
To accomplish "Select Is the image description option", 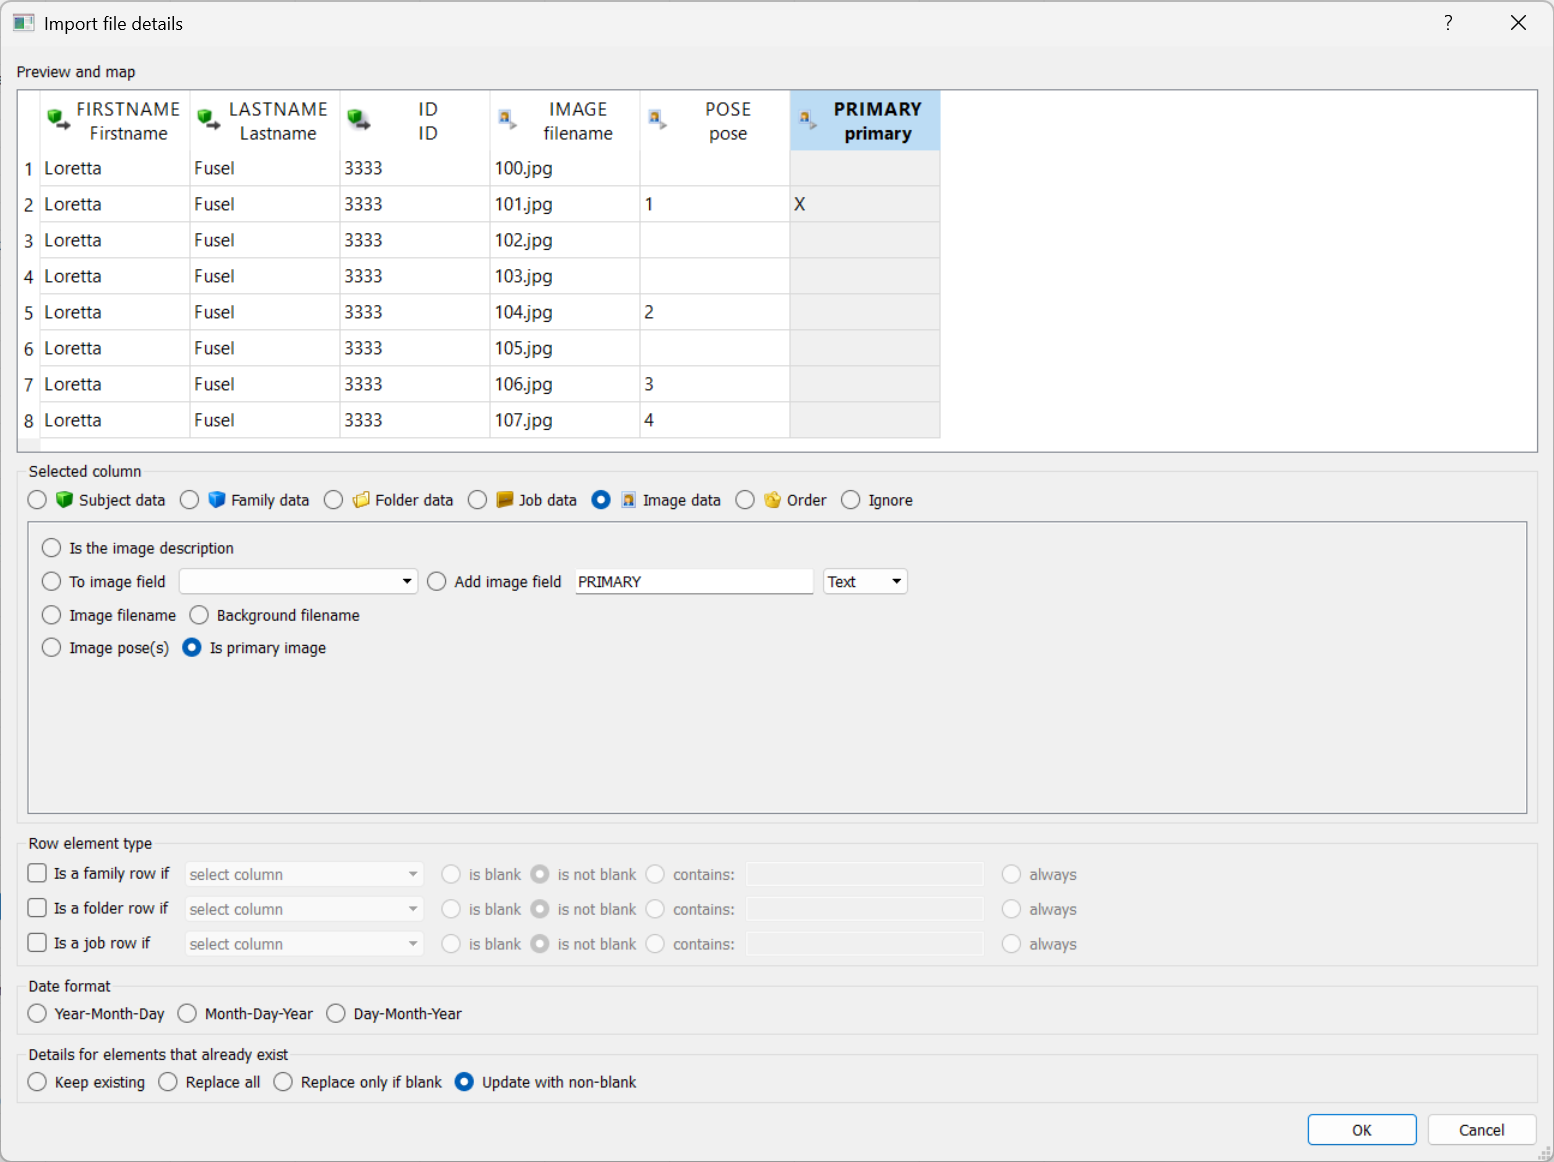I will (x=51, y=548).
